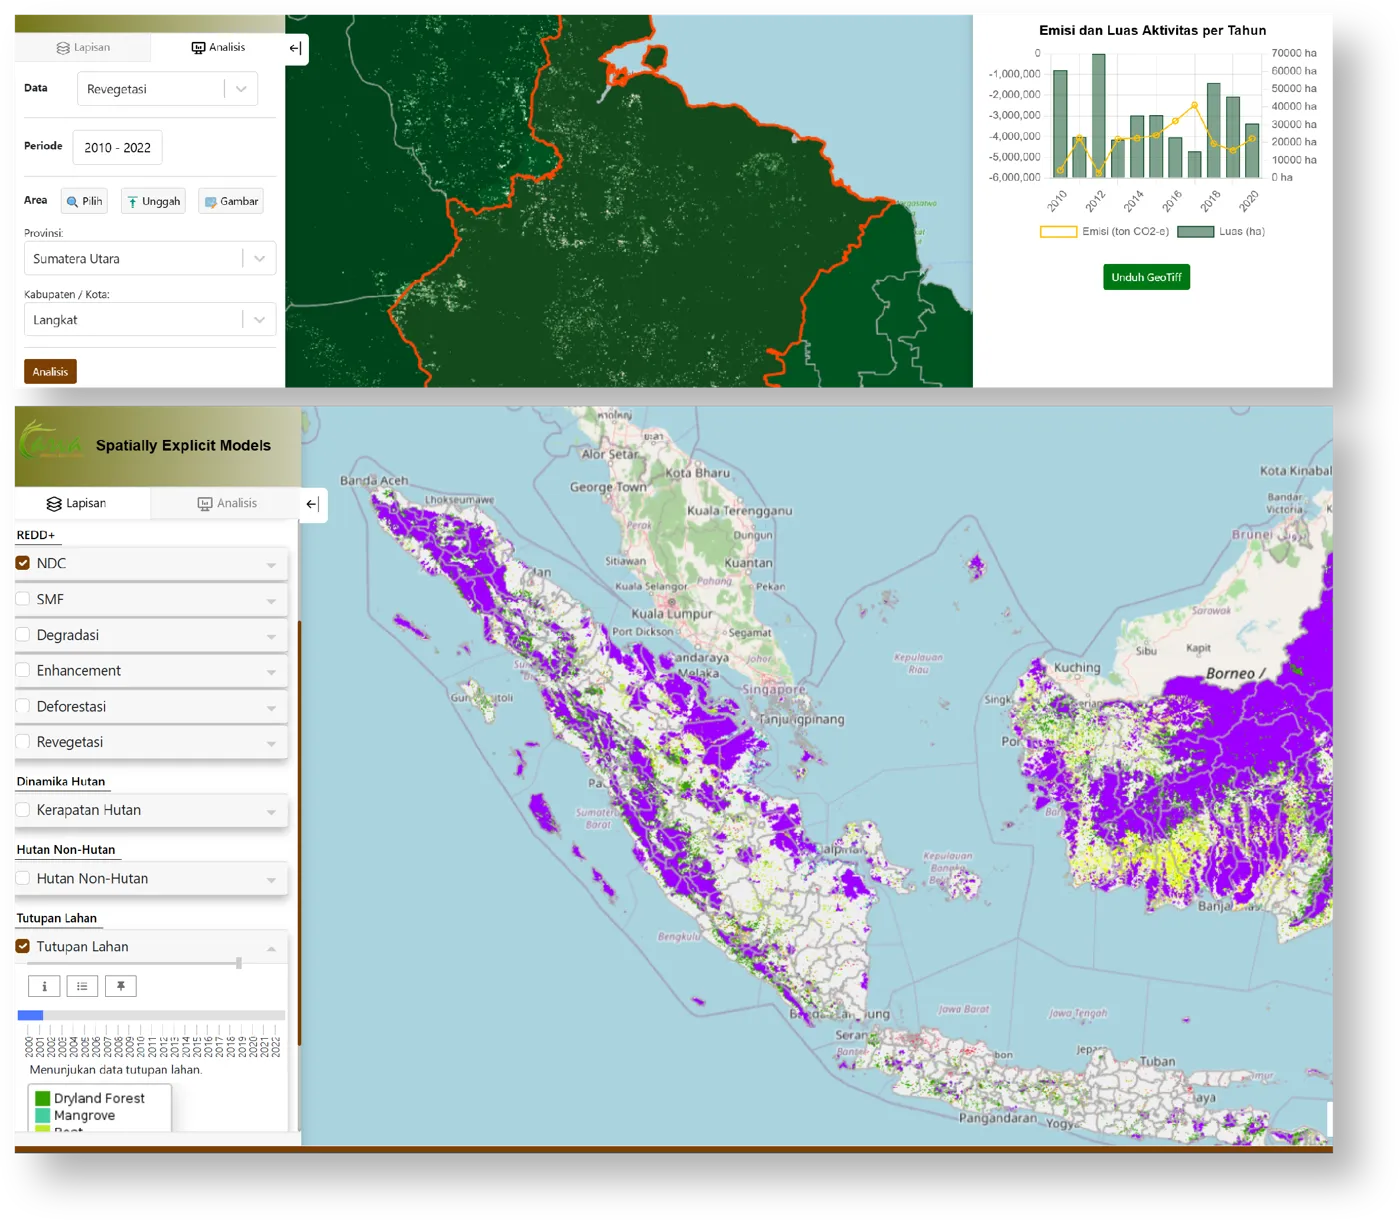Expand the SMF layer options arrow

(x=271, y=601)
